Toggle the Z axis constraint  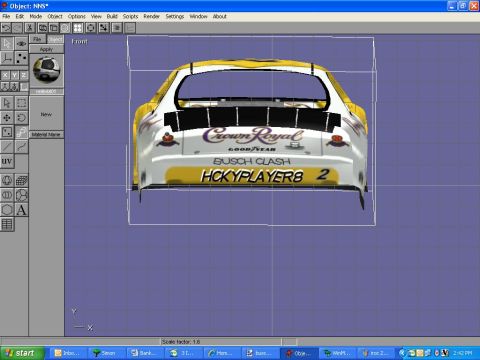24,75
